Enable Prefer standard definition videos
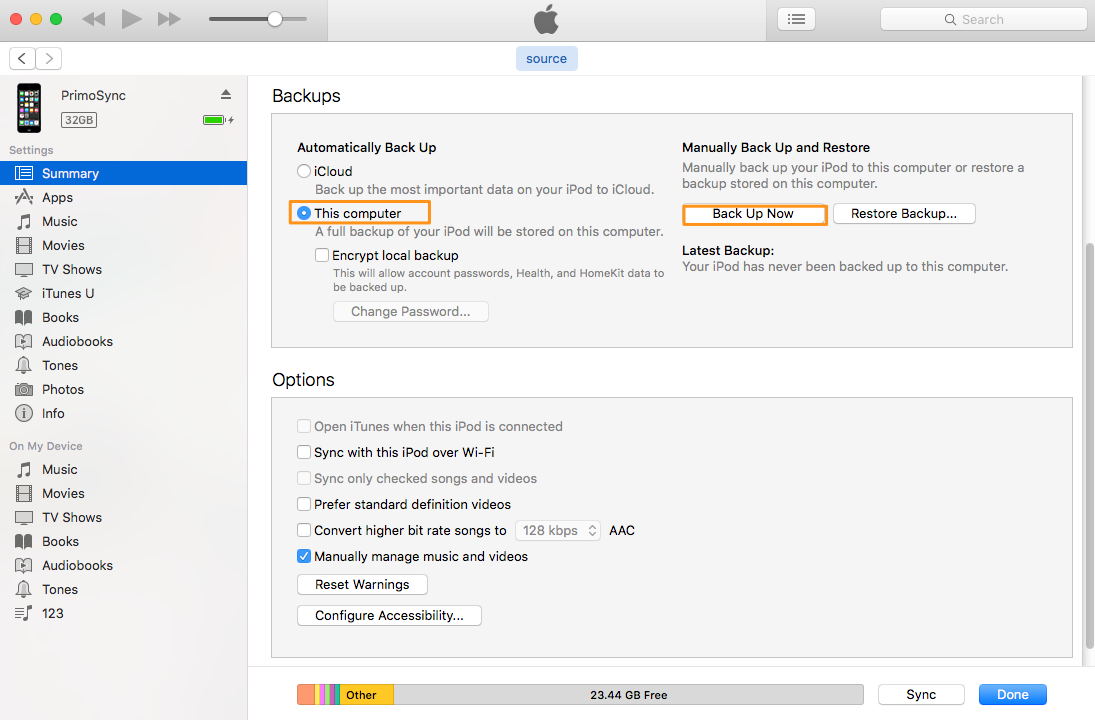 (x=304, y=504)
